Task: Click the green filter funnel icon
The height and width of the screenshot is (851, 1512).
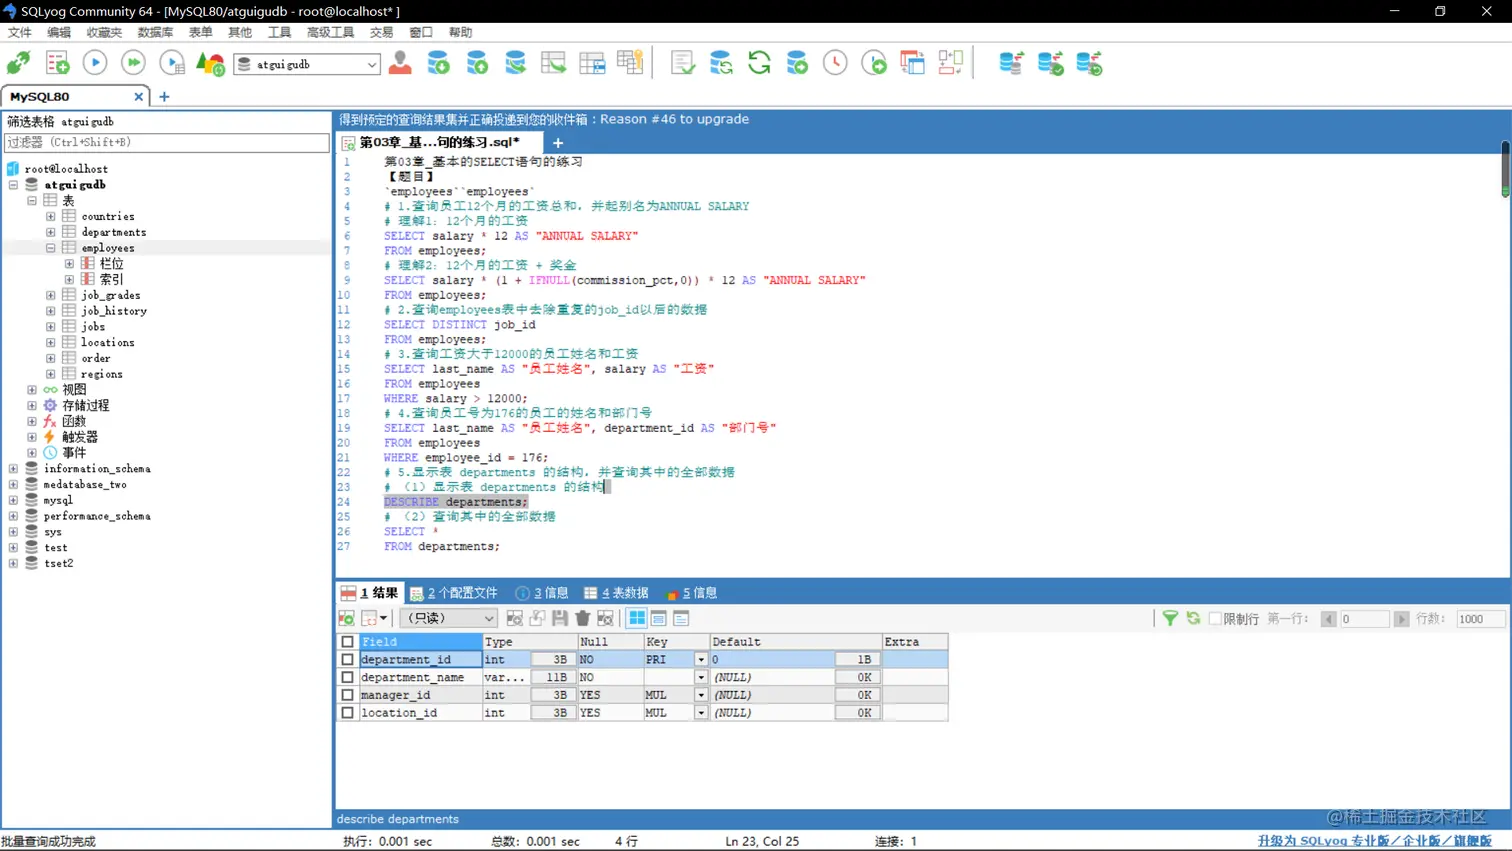Action: [x=1170, y=618]
